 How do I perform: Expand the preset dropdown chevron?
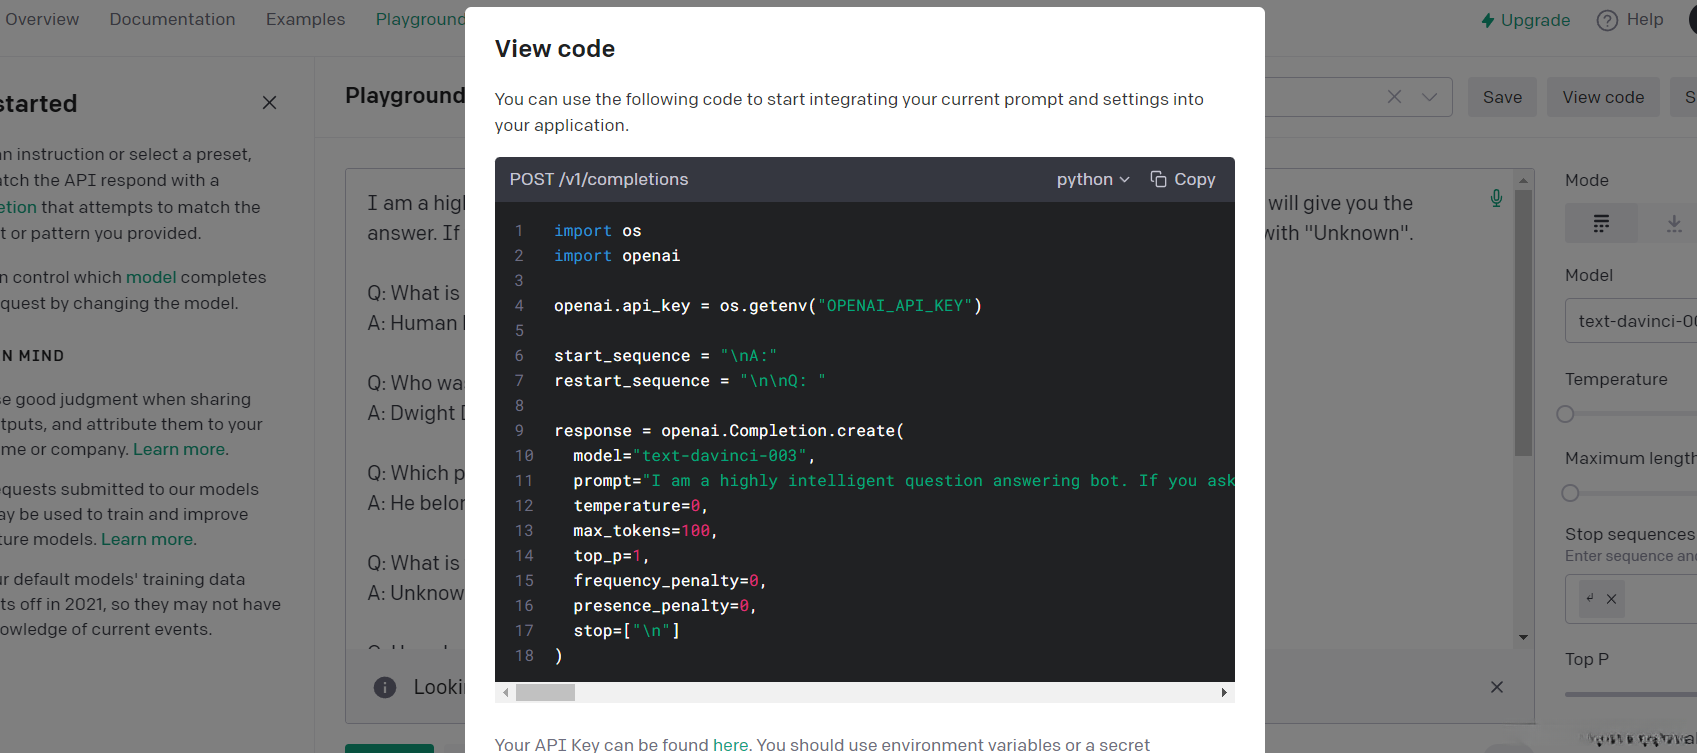coord(1430,97)
